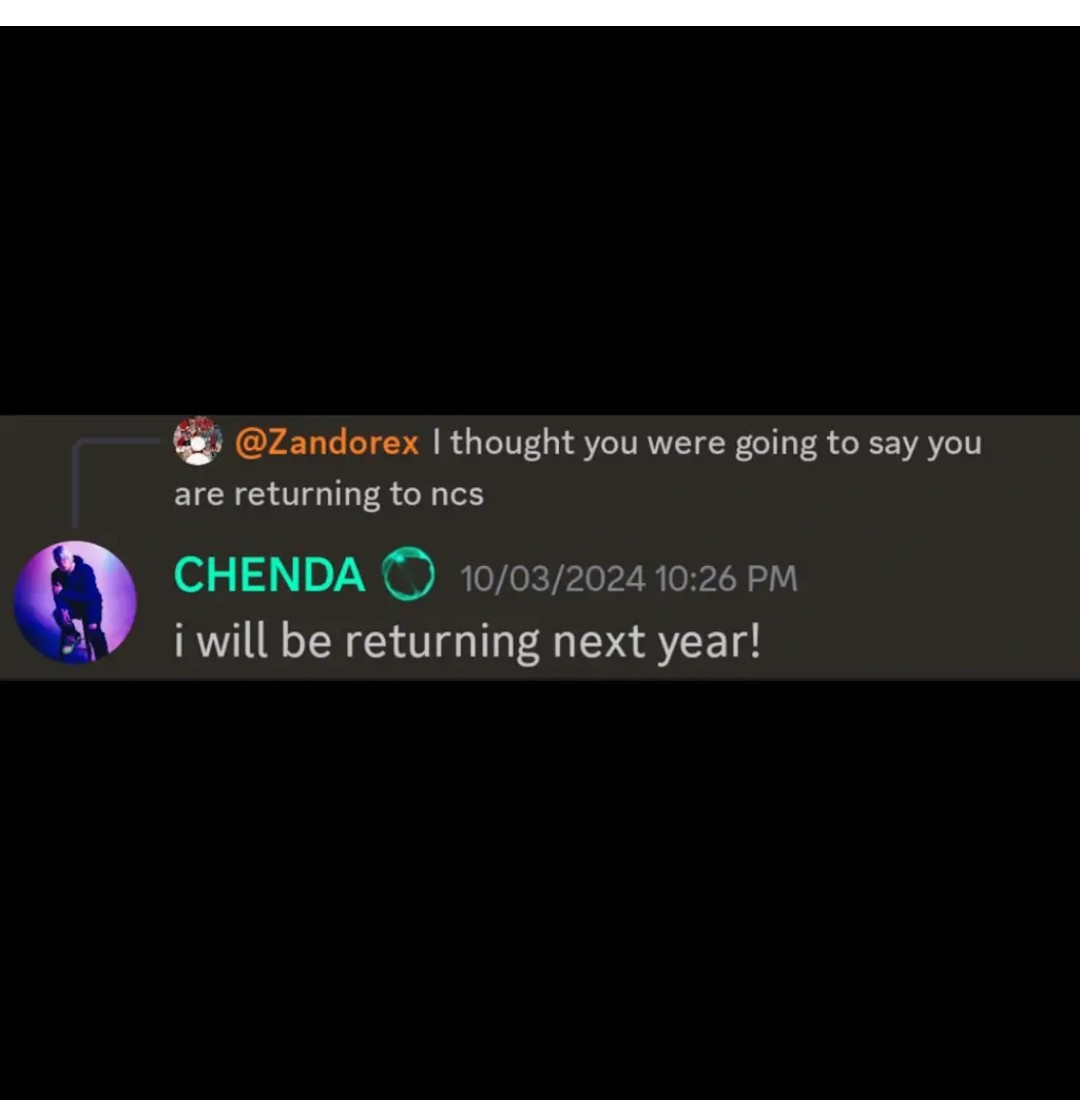Viewport: 1080px width, 1100px height.
Task: Click the 'are returning to ncs' reply line
Action: (x=328, y=494)
